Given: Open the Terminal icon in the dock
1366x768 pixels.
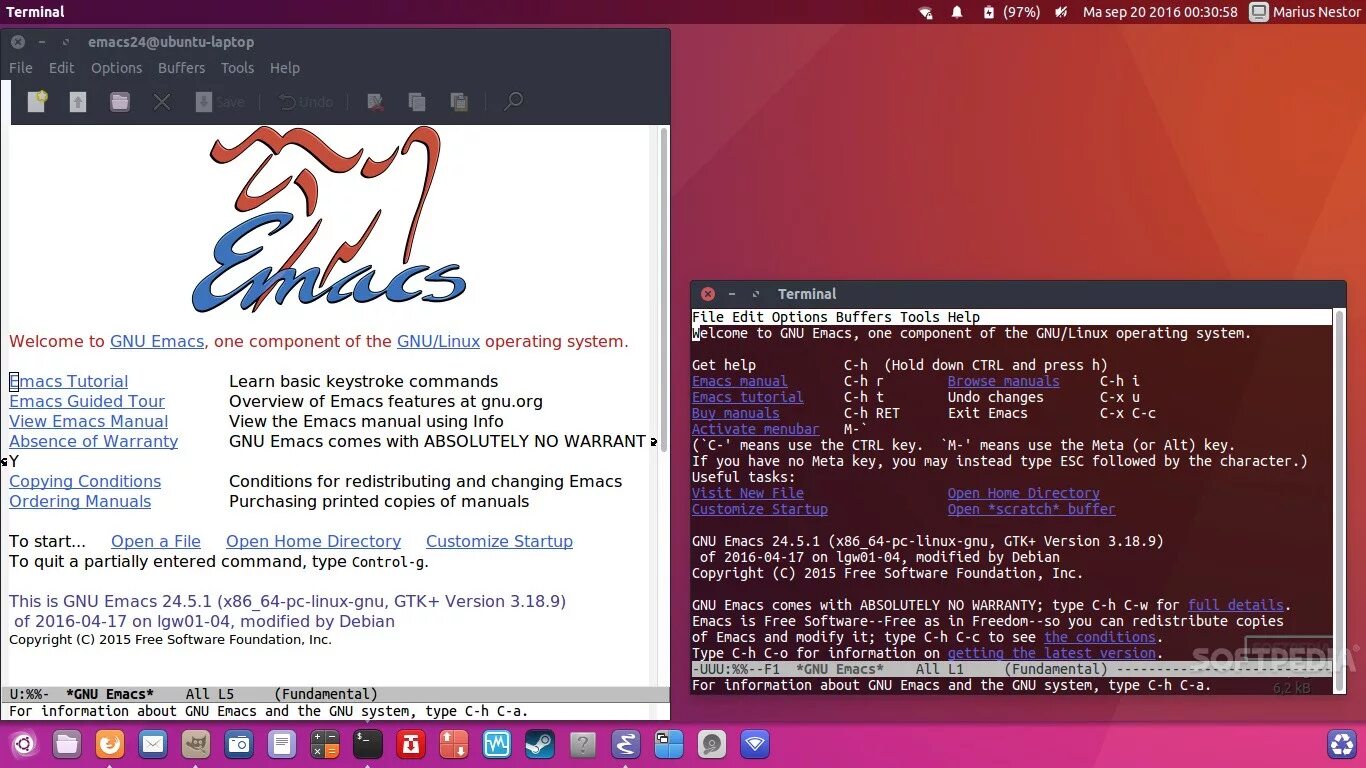Looking at the screenshot, I should (x=368, y=744).
